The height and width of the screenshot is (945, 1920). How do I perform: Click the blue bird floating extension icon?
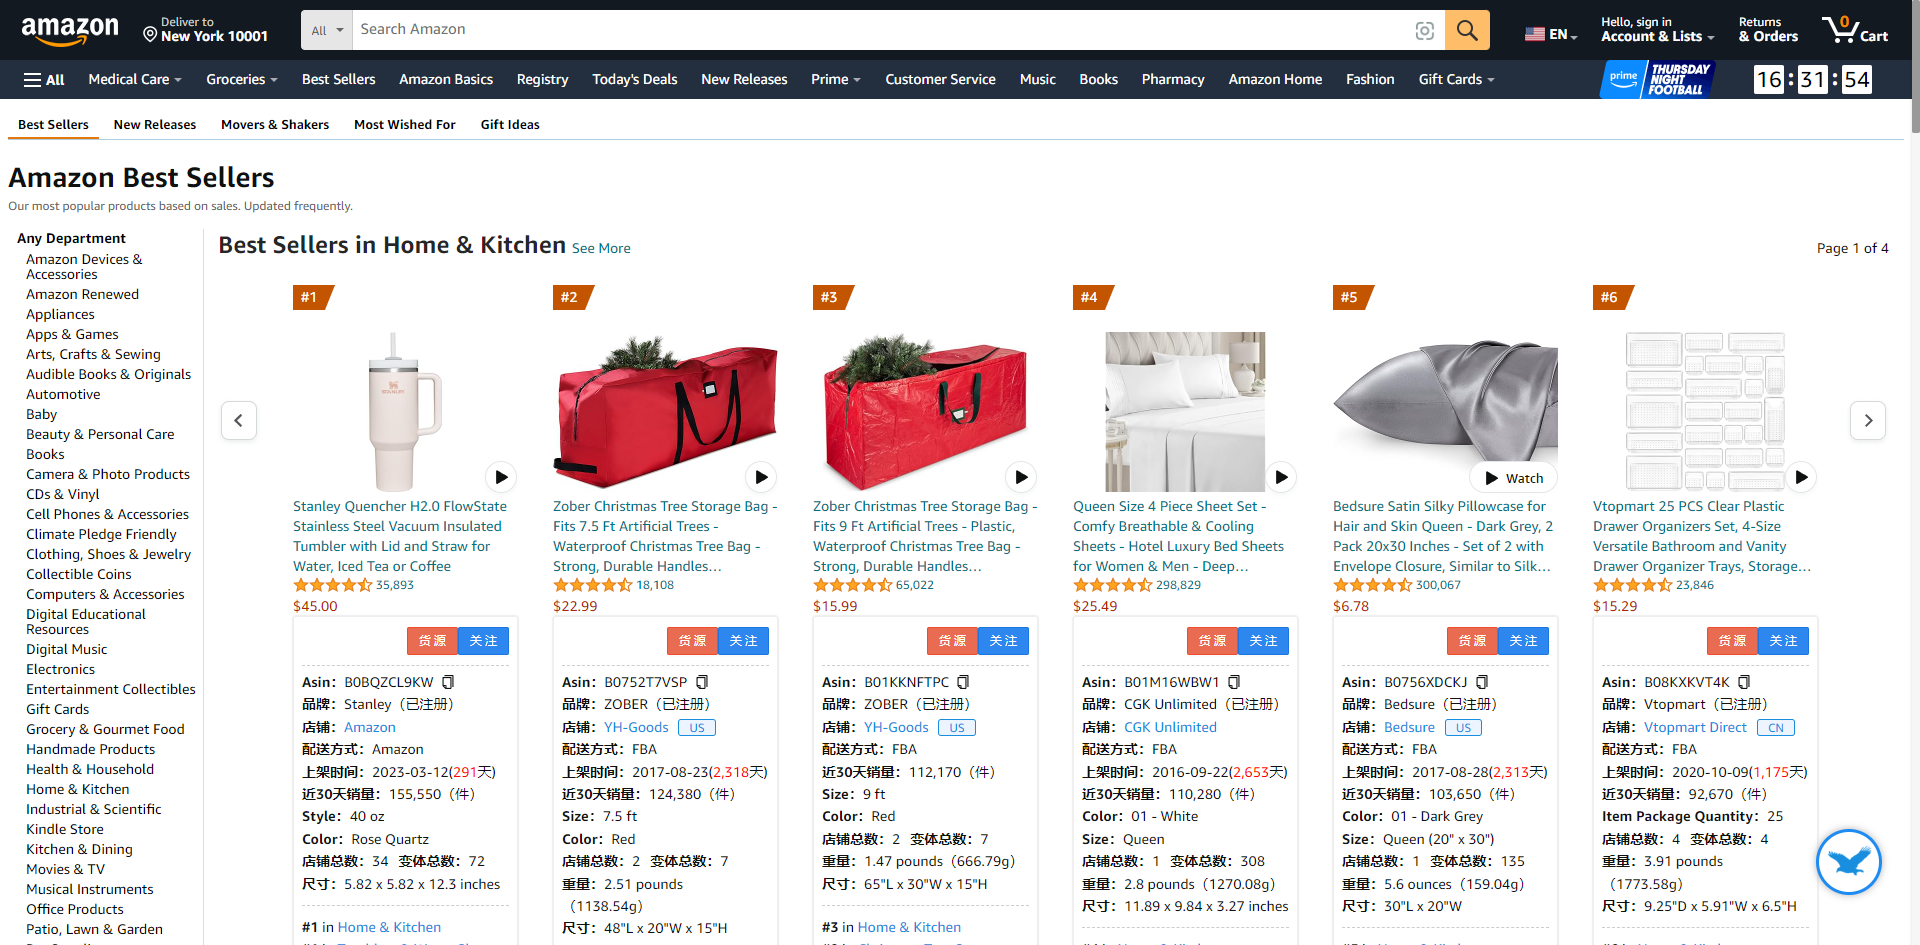coord(1848,861)
